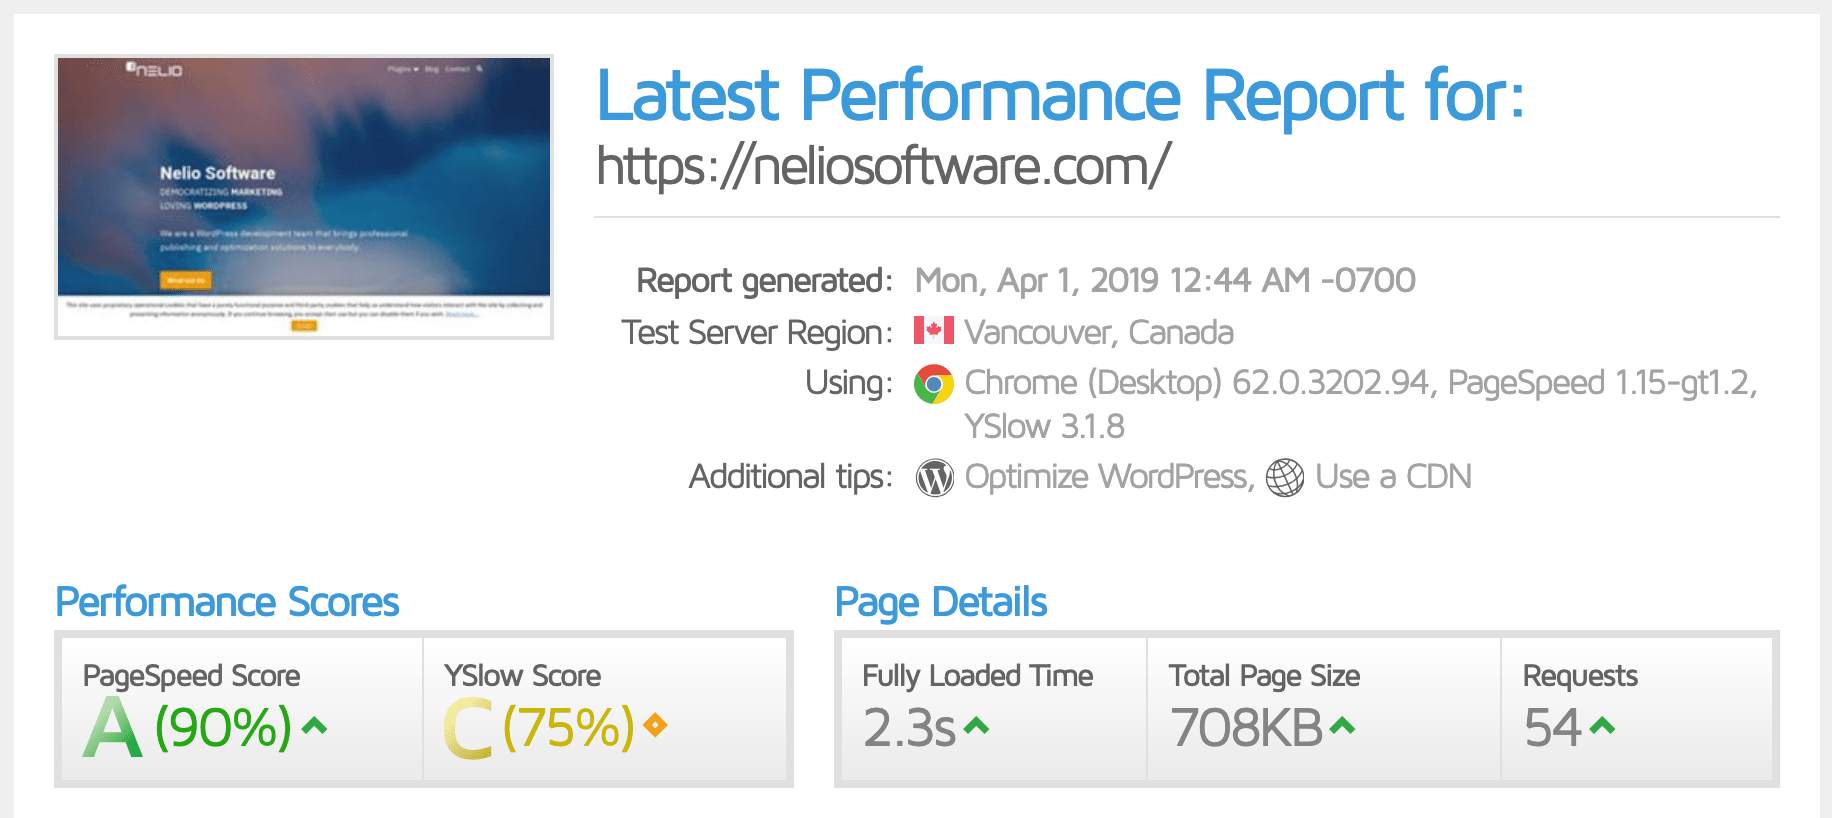Click the WordPress logo icon
Image resolution: width=1832 pixels, height=818 pixels.
(935, 478)
